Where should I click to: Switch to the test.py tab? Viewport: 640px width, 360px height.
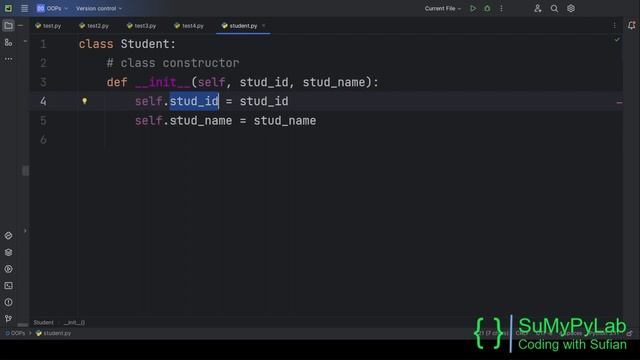click(48, 26)
